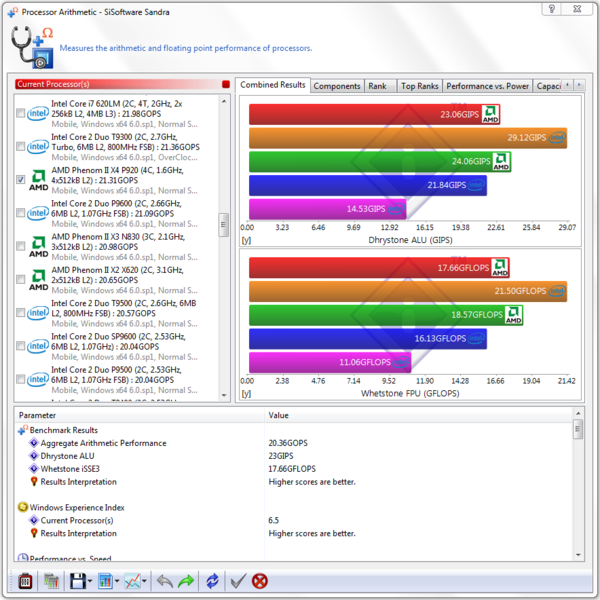Click the Windows Experience Index section icon

pyautogui.click(x=23, y=507)
